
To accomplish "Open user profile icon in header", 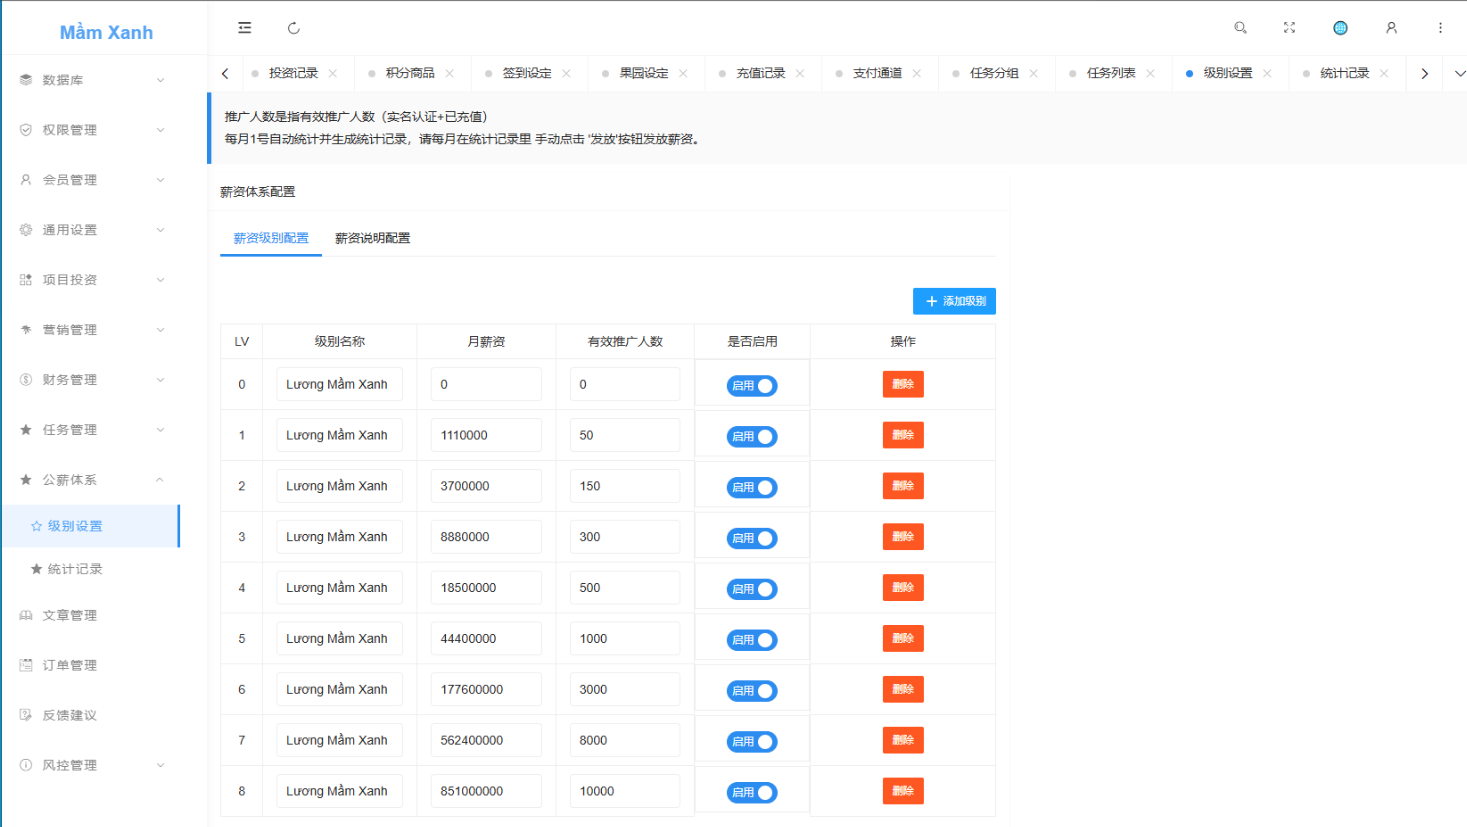I will (x=1391, y=28).
